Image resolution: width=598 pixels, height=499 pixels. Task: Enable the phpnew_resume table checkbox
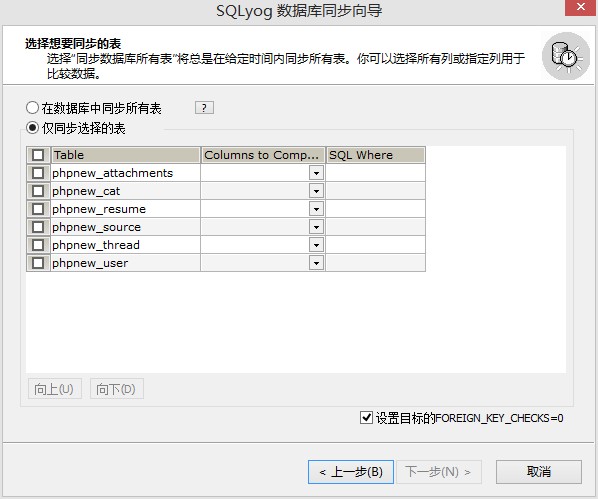pyautogui.click(x=38, y=209)
